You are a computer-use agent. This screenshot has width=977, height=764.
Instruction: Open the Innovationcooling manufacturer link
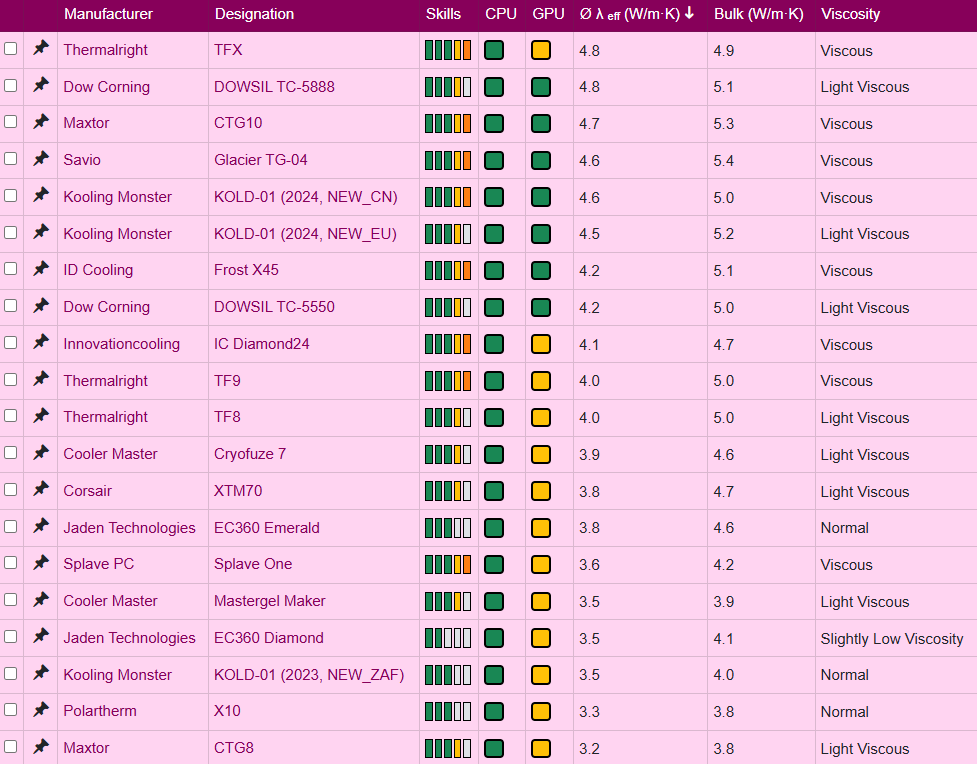[x=122, y=344]
